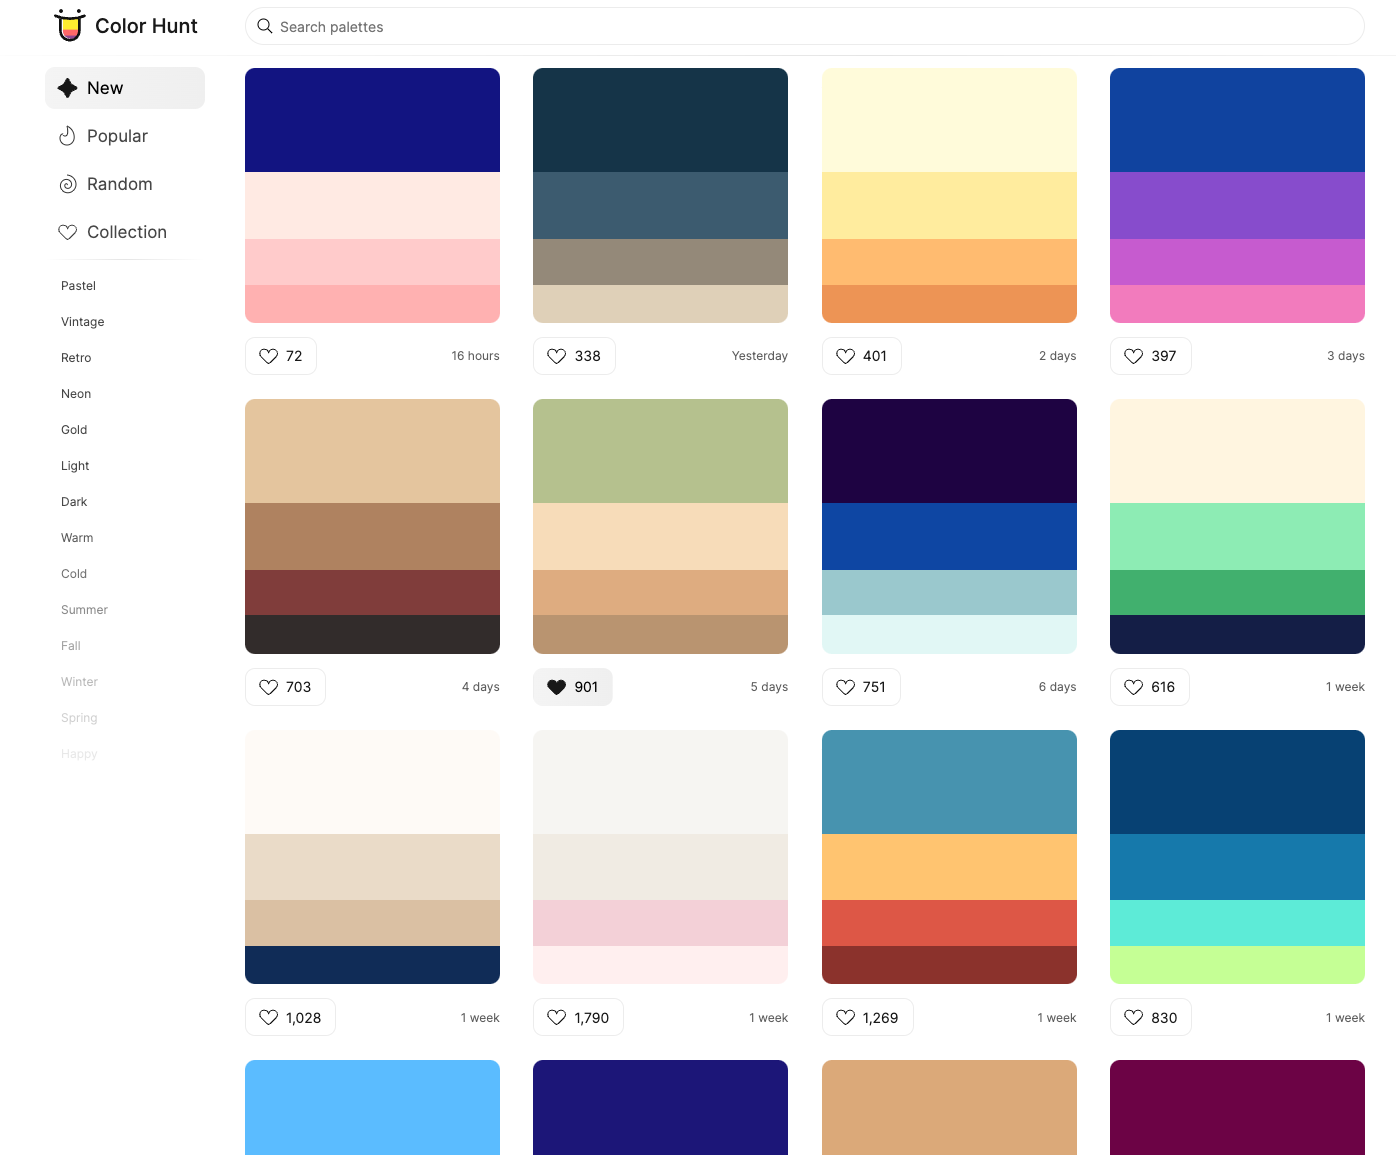The image size is (1396, 1155).
Task: Select the Warm filter in sidebar
Action: [x=77, y=538]
